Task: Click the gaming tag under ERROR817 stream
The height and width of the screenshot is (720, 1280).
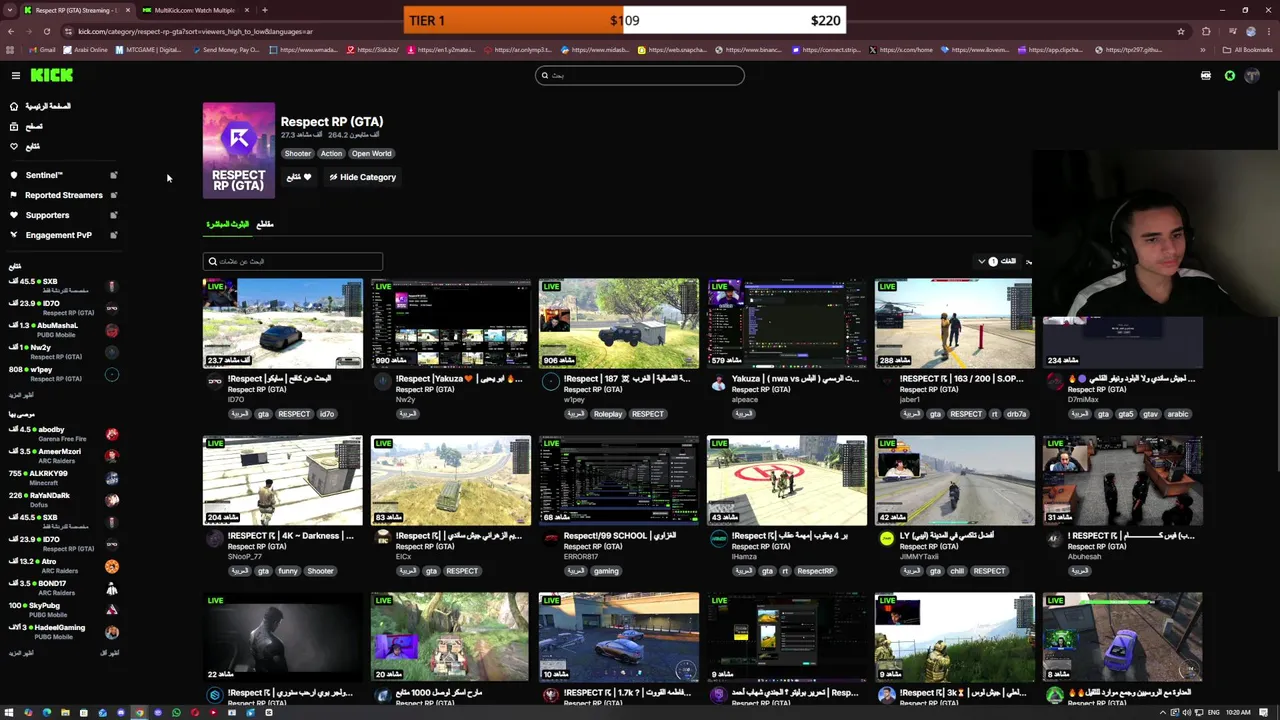Action: (606, 571)
